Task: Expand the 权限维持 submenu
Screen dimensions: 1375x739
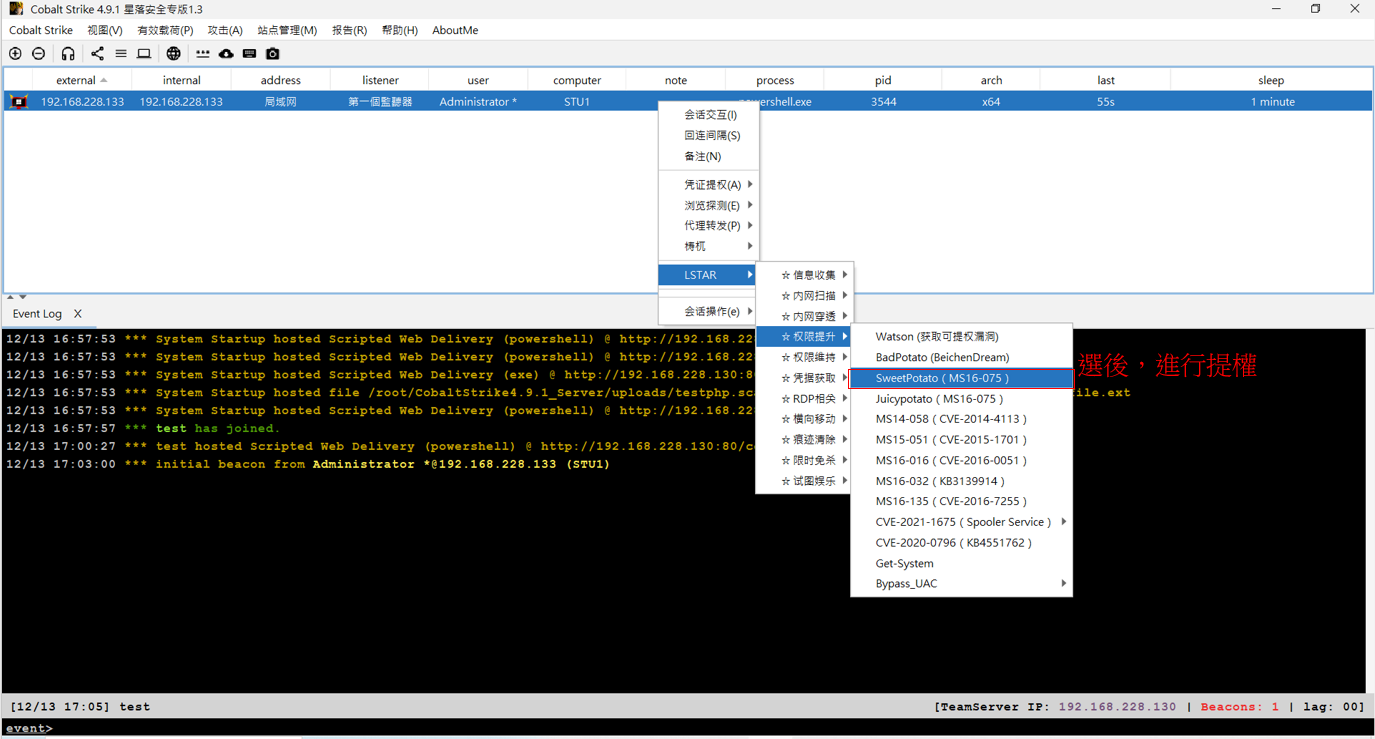Action: point(804,357)
